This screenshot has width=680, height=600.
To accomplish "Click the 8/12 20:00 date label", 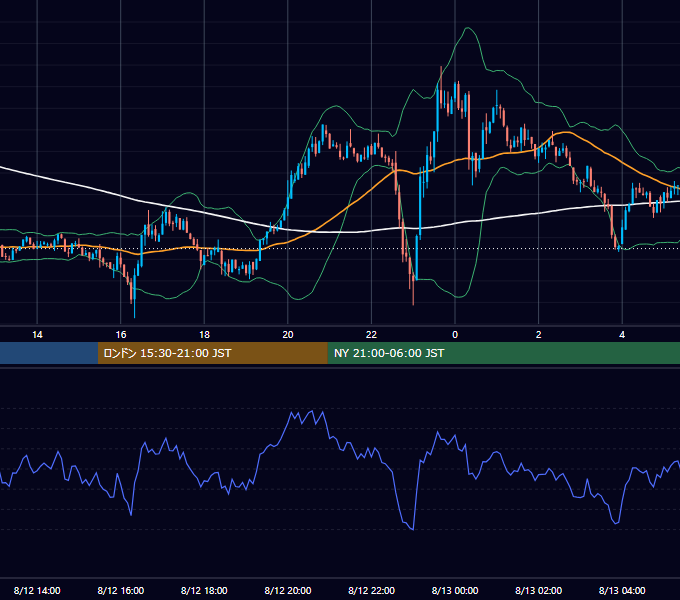I will tap(288, 590).
